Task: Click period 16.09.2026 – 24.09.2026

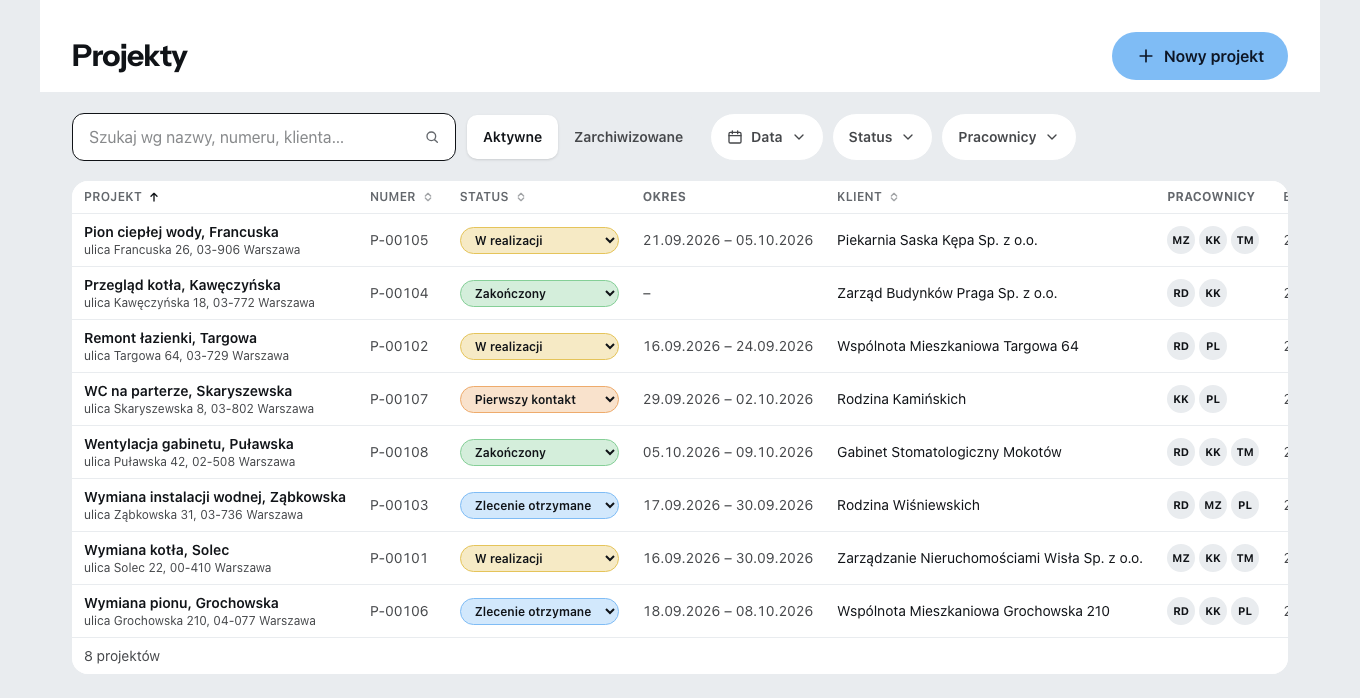Action: 728,346
